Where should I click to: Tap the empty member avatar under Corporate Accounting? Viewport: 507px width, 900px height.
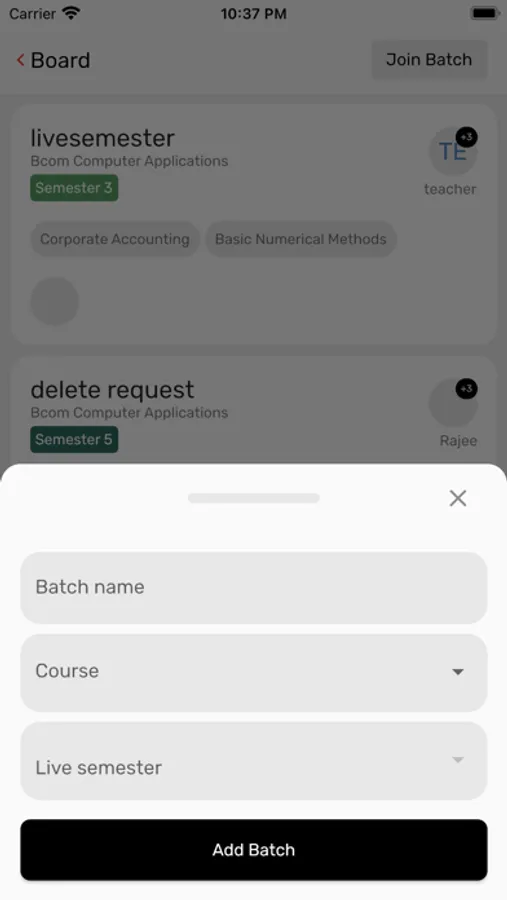coord(55,301)
